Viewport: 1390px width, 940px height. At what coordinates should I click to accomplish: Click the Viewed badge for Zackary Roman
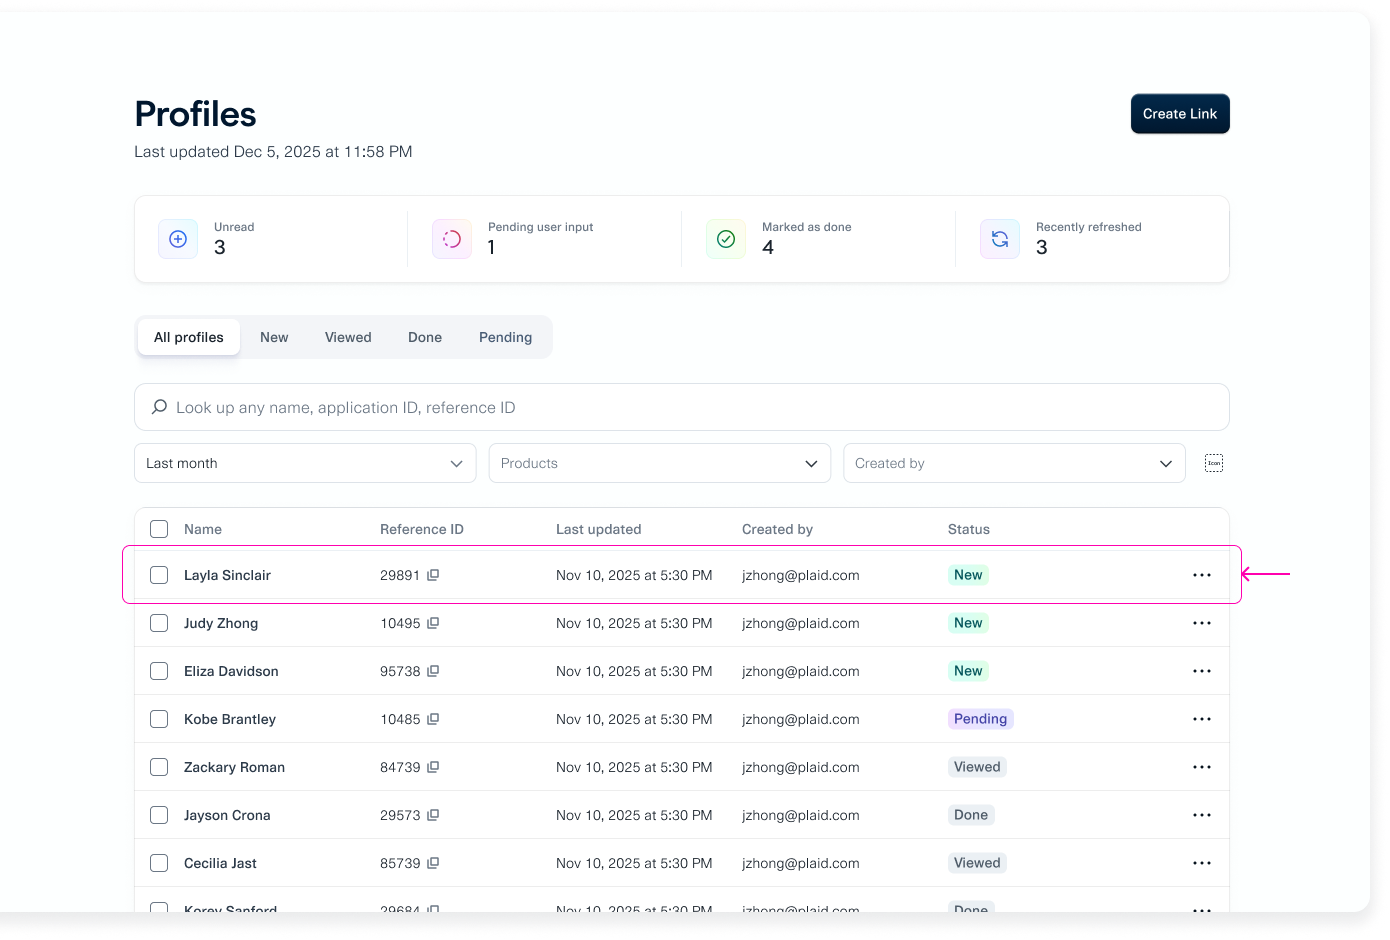tap(977, 767)
